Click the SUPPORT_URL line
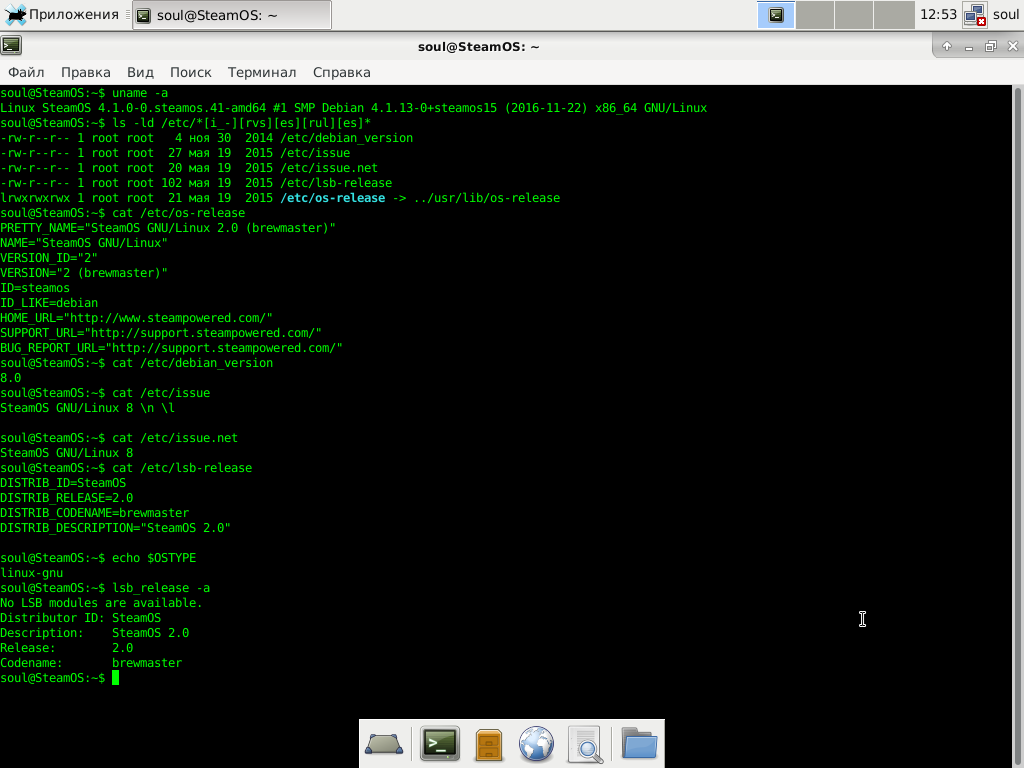The image size is (1024, 768). click(161, 333)
